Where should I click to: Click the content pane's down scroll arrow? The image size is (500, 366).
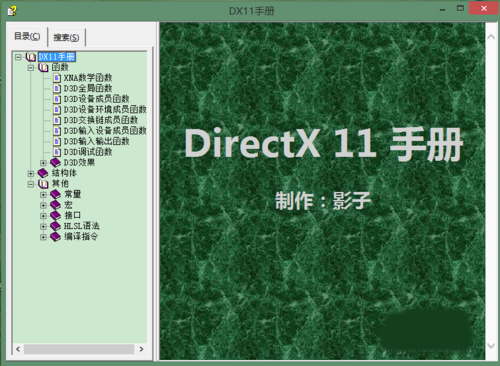[491, 345]
